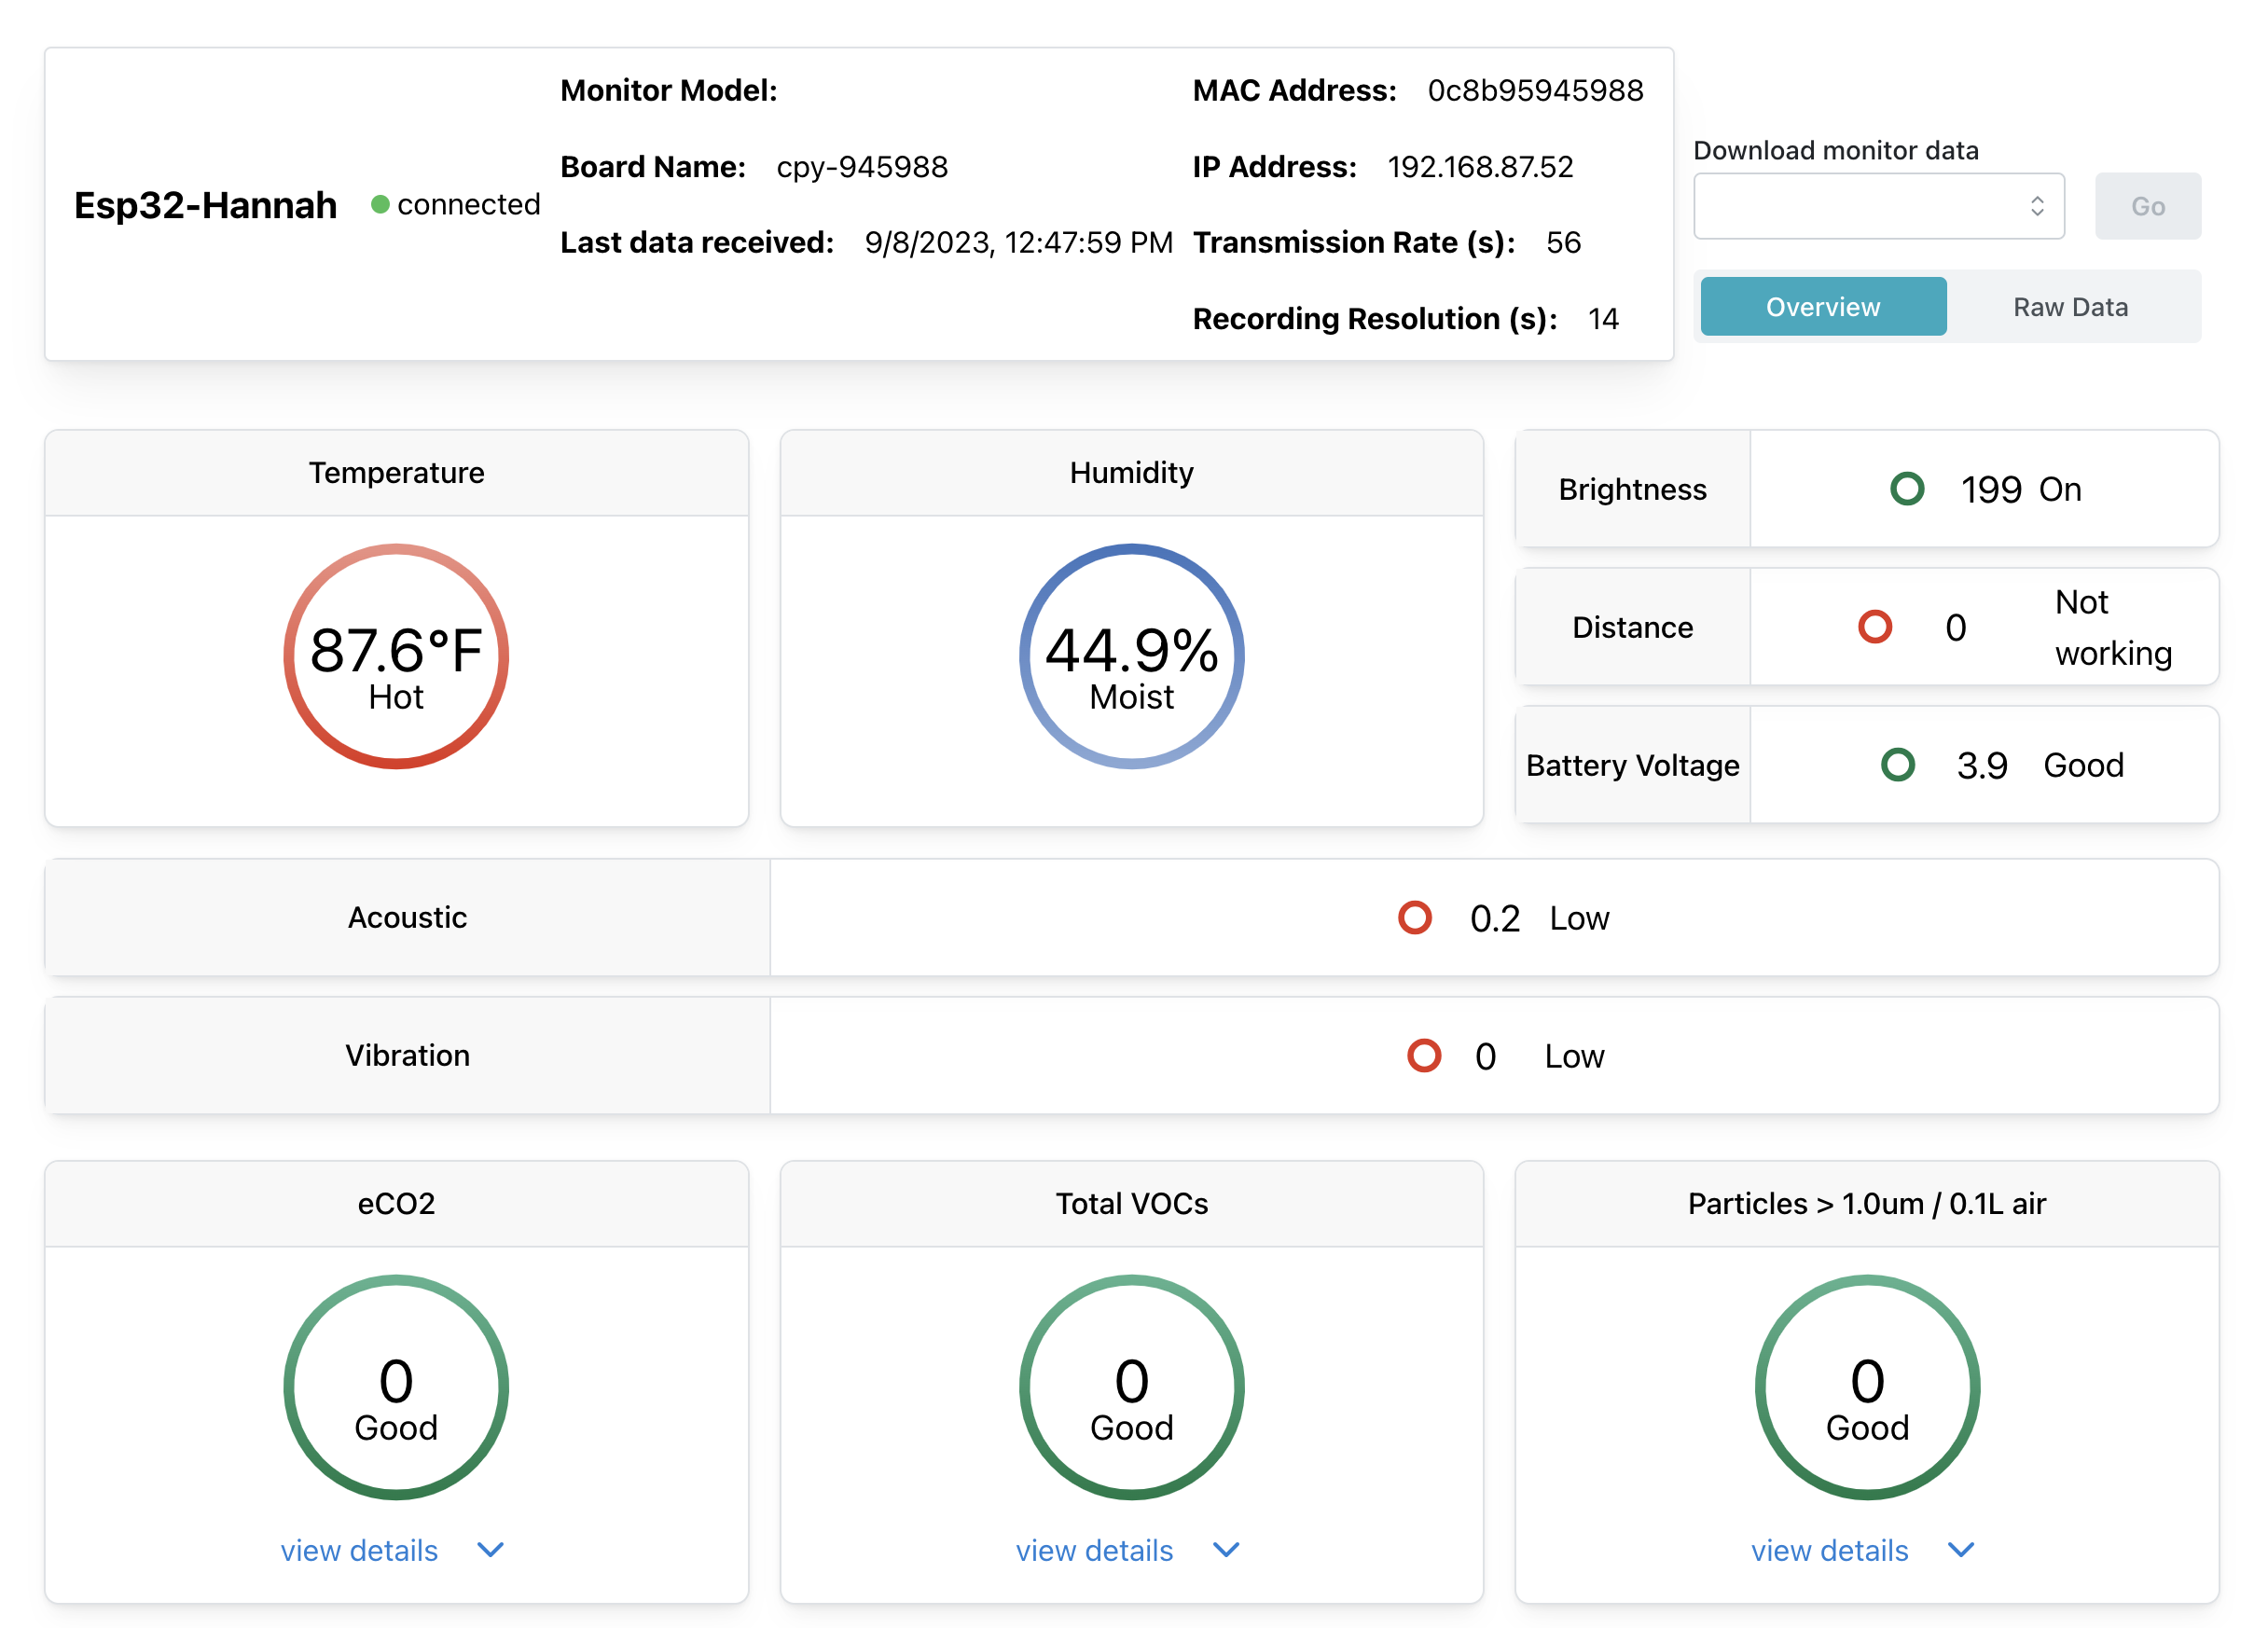Expand eCO2 details chevron

(x=490, y=1549)
